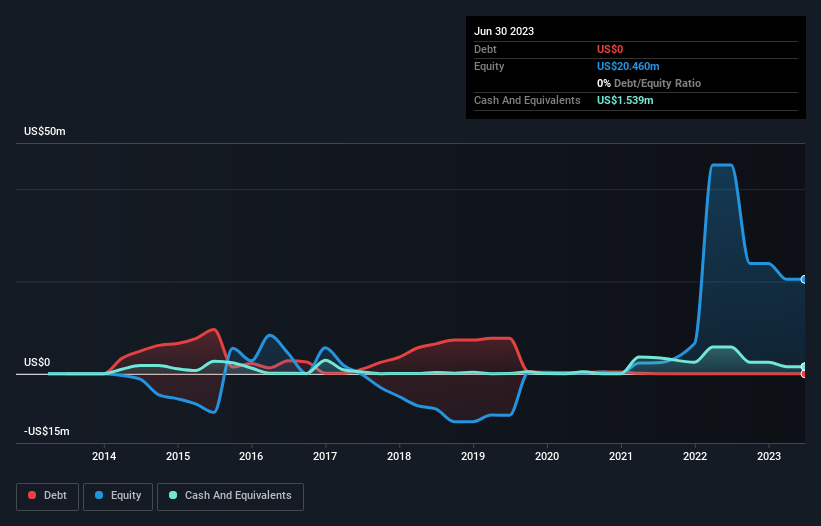Click the 2016 x-axis label
The height and width of the screenshot is (526, 821).
point(251,456)
